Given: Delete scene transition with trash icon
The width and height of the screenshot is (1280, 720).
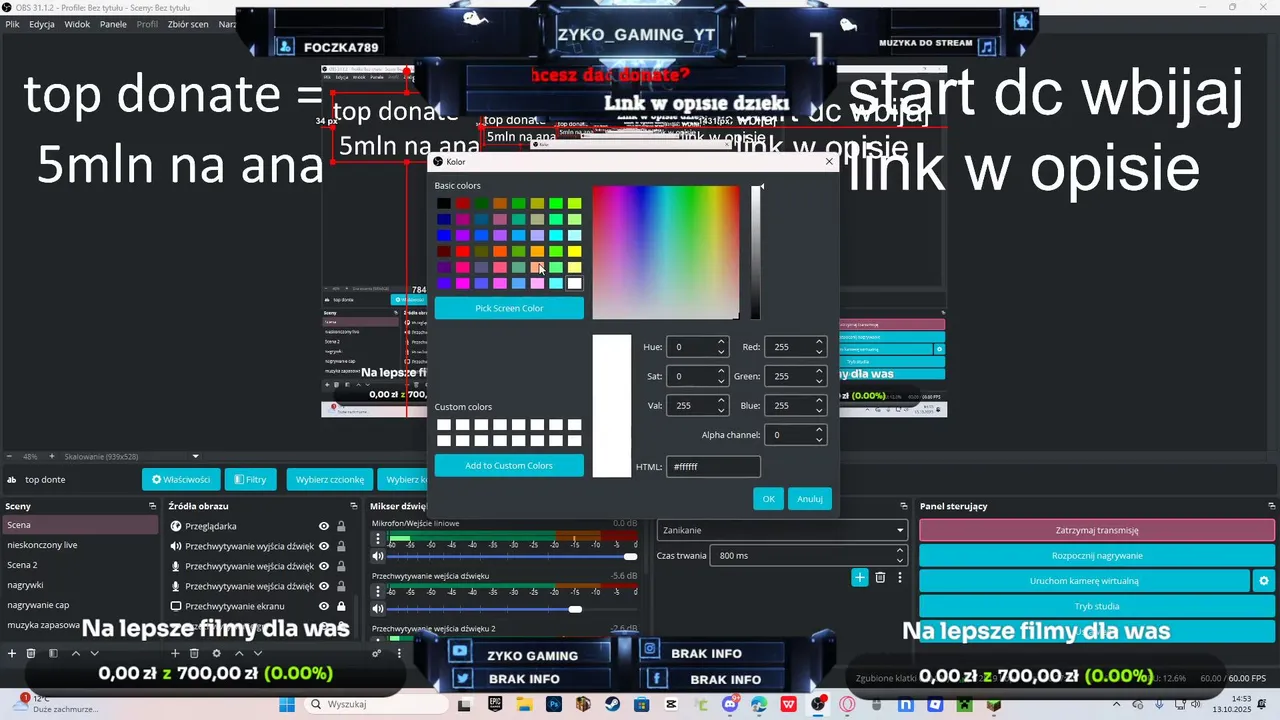Looking at the screenshot, I should pyautogui.click(x=880, y=577).
